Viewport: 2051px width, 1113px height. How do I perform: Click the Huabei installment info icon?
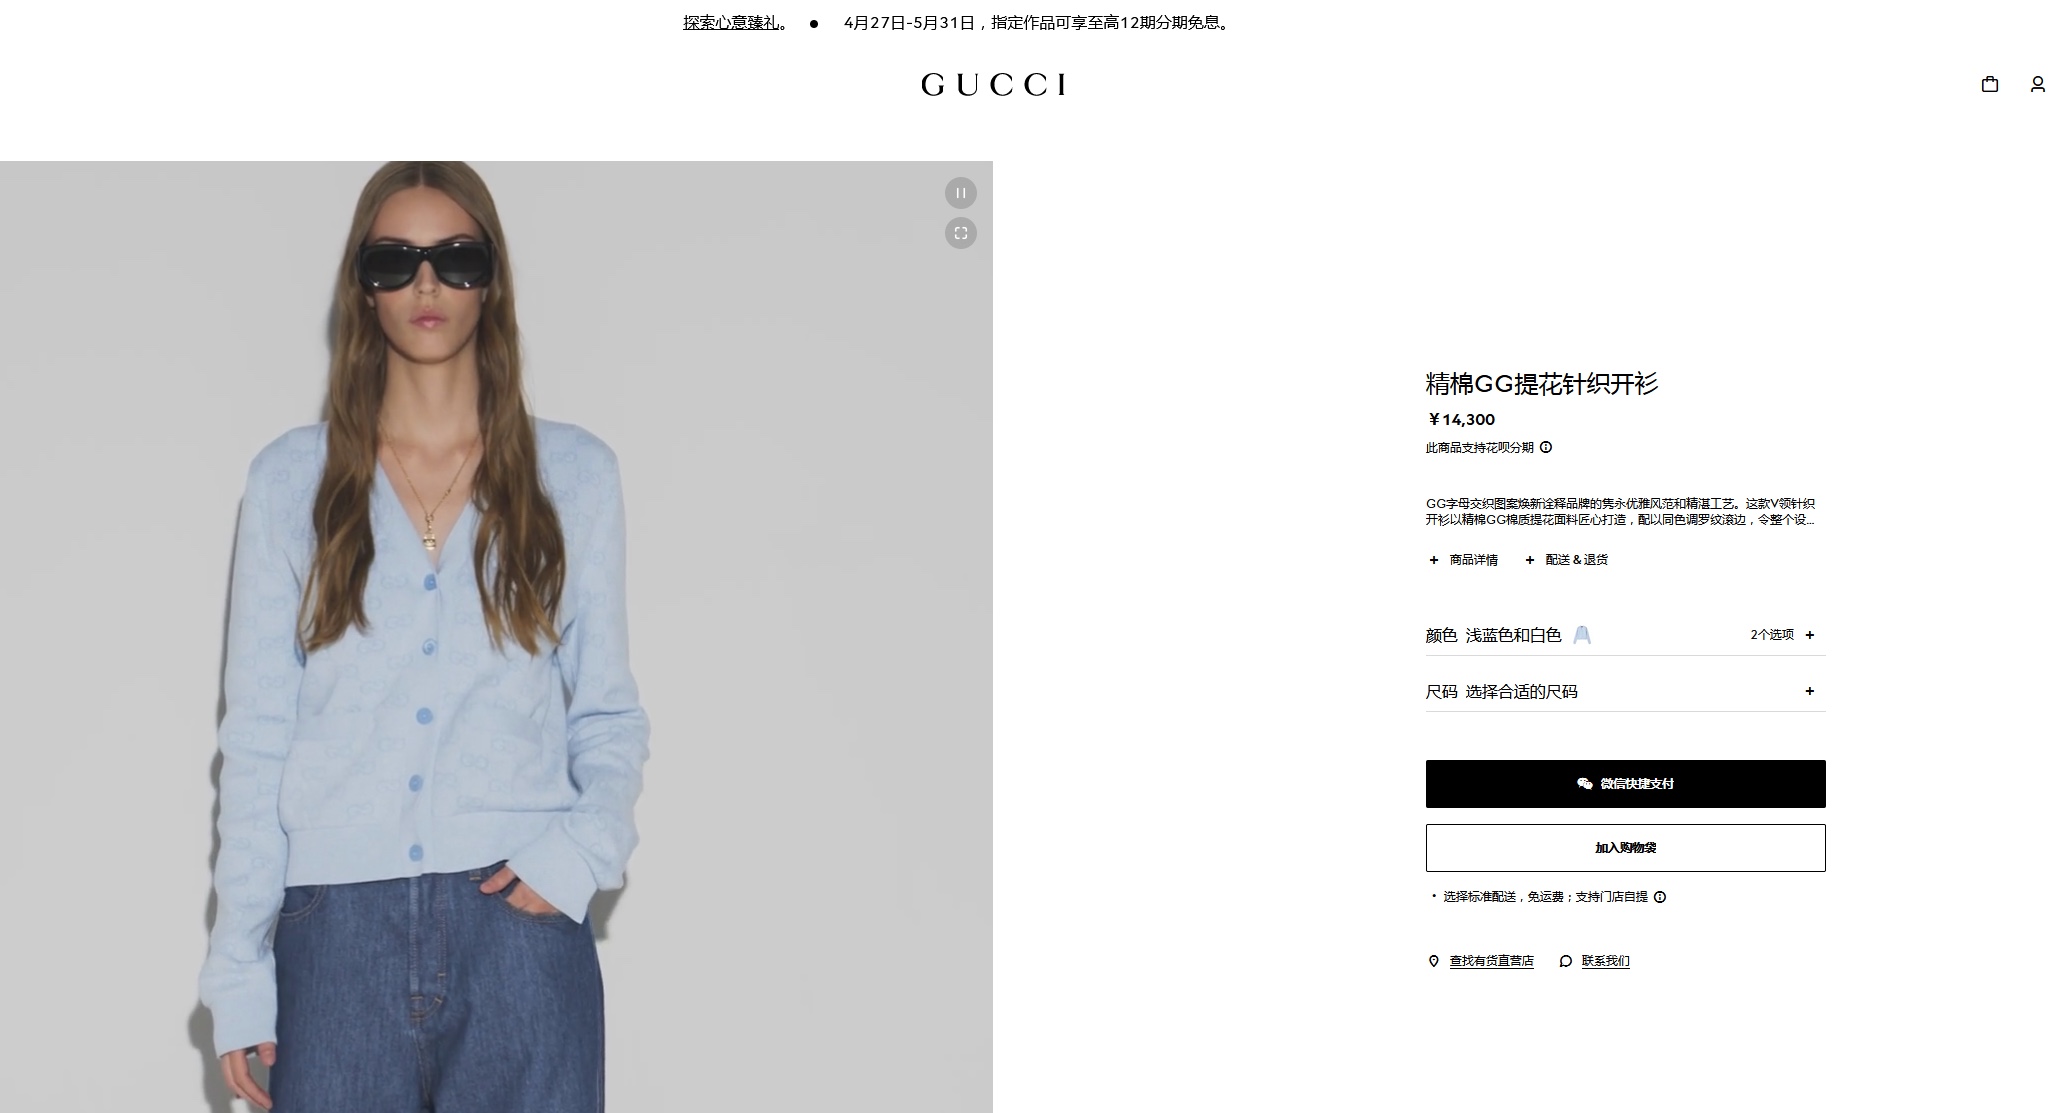(1546, 448)
